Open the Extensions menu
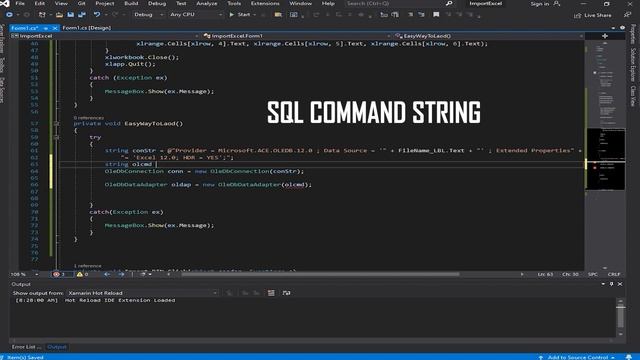This screenshot has width=640, height=360. [x=265, y=3]
